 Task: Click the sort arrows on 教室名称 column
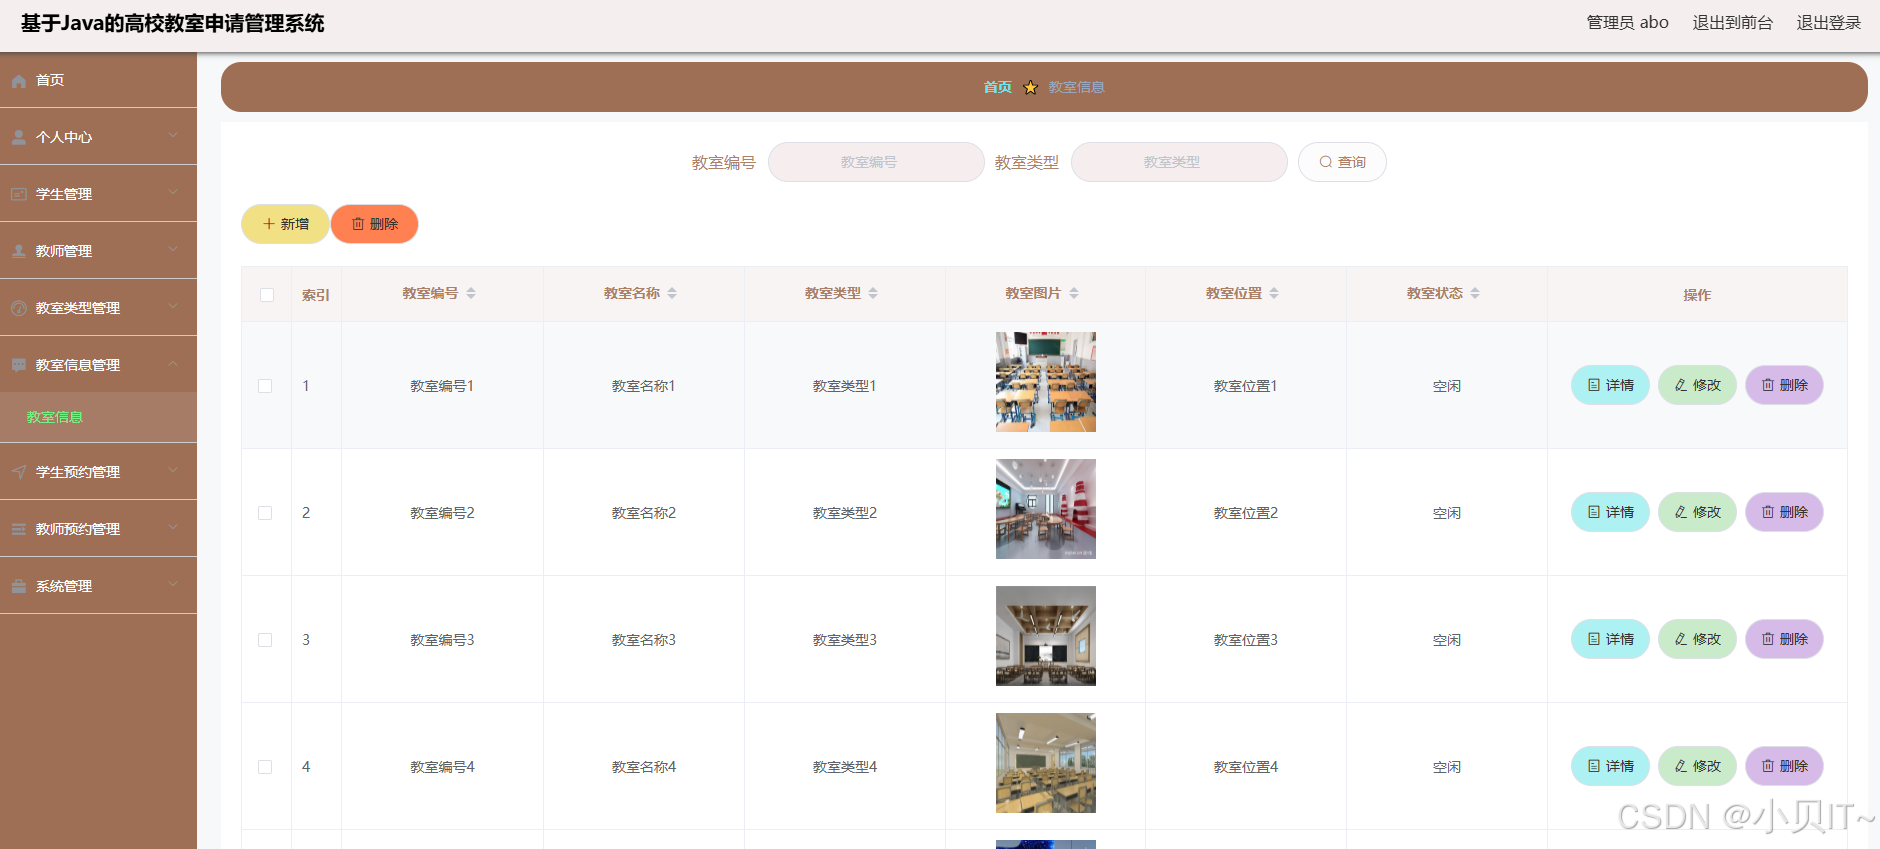click(672, 293)
